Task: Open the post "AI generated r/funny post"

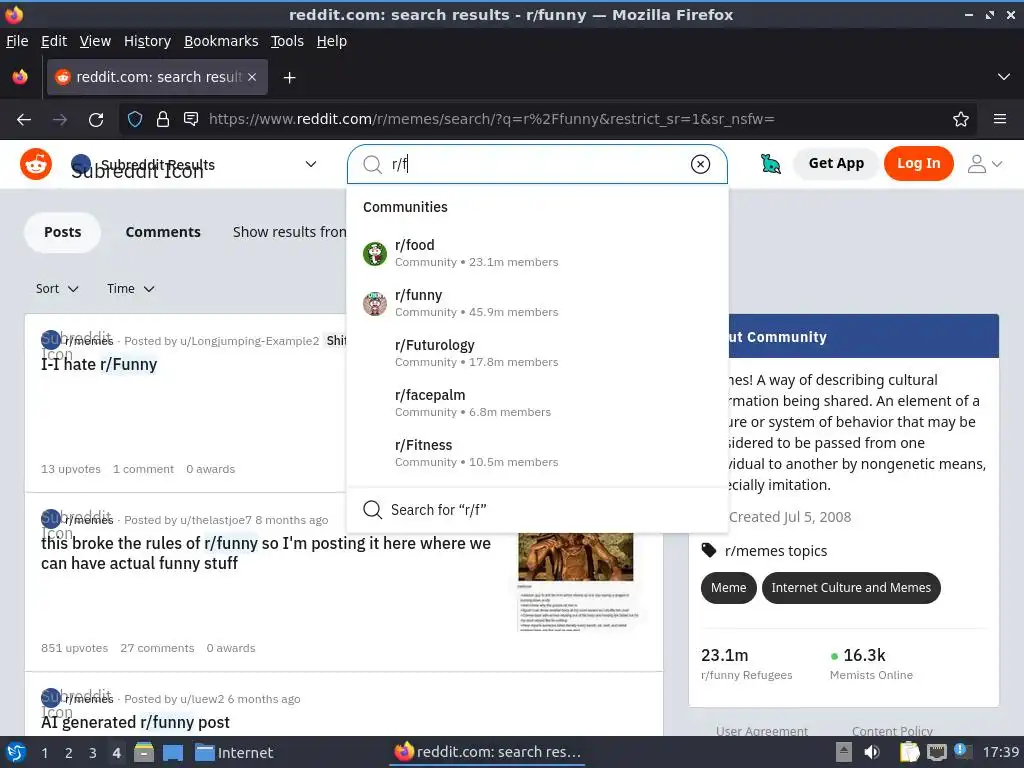Action: [x=135, y=722]
